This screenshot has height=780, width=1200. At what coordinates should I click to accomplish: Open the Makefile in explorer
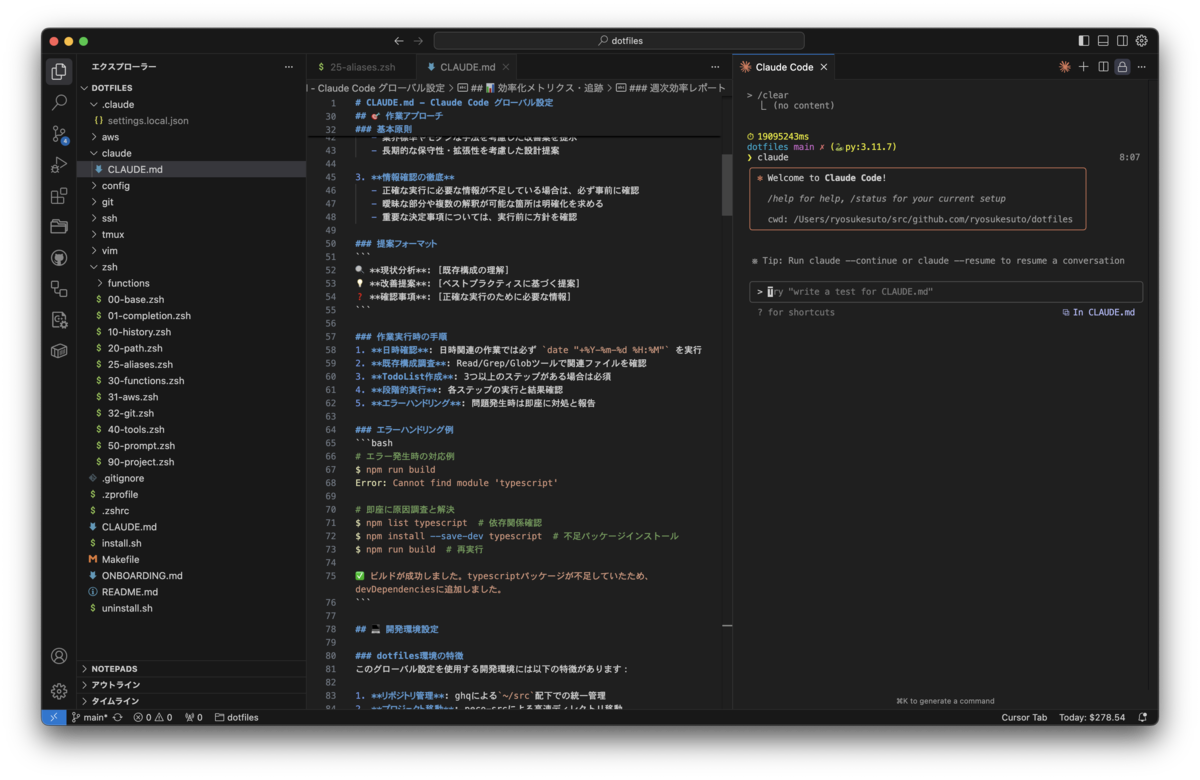click(120, 559)
